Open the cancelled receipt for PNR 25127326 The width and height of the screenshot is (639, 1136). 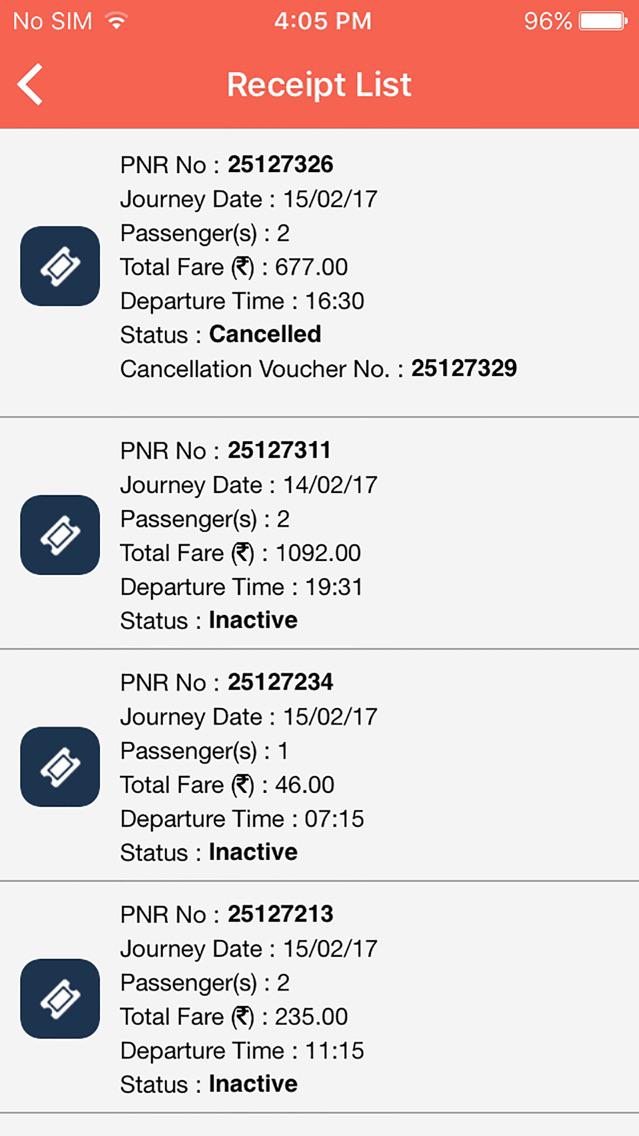(320, 265)
